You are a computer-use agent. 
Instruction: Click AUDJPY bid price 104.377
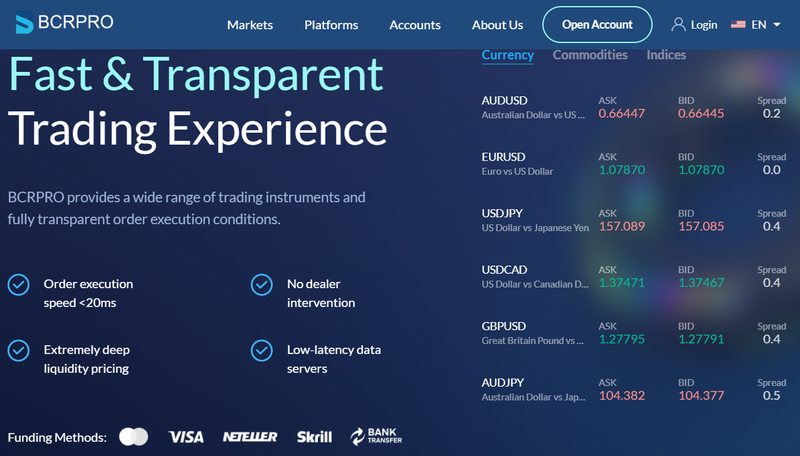pyautogui.click(x=701, y=396)
